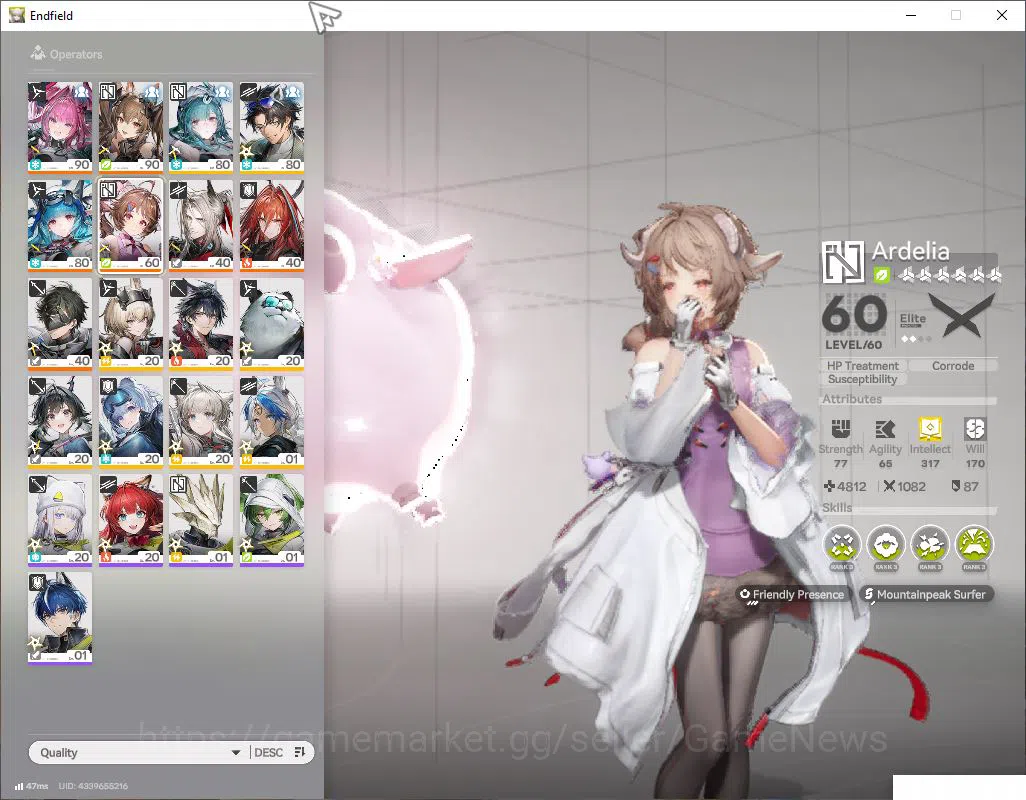This screenshot has width=1026, height=800.
Task: Open the green volcano eruption skill icon
Action: 974,545
